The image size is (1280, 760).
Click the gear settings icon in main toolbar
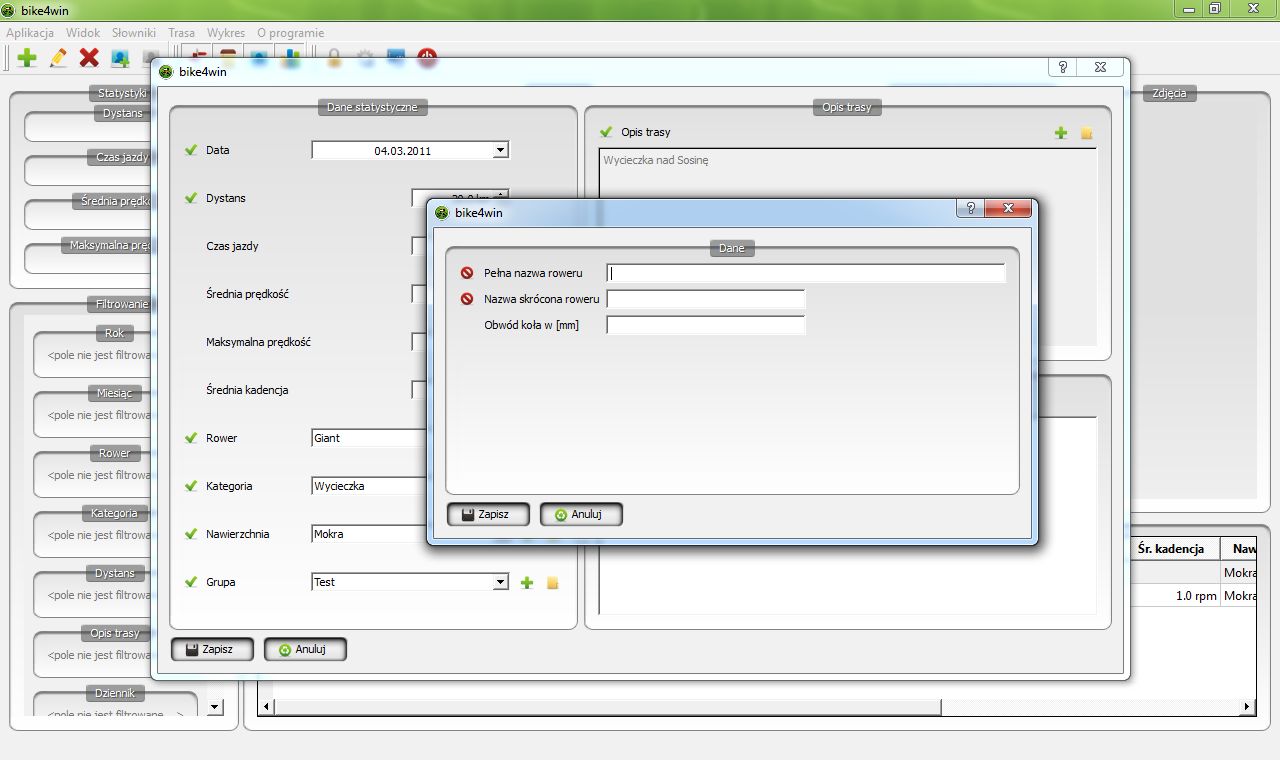click(365, 57)
